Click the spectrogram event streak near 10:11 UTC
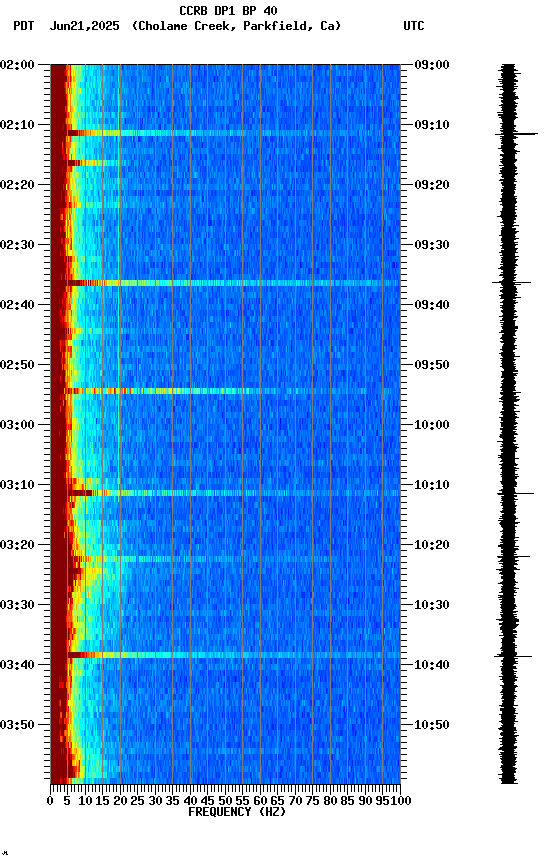 pos(234,493)
